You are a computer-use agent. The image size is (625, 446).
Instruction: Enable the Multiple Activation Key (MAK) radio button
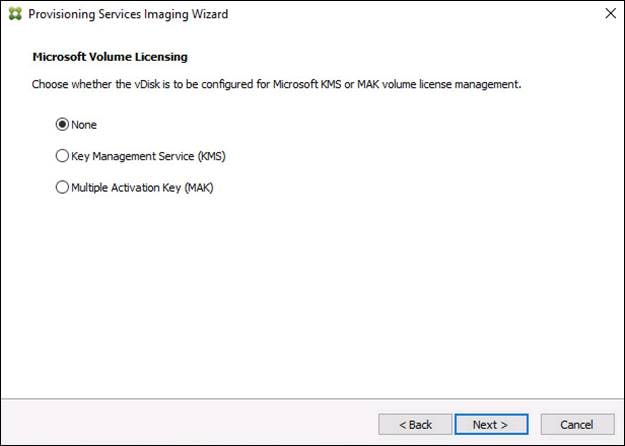tap(63, 187)
